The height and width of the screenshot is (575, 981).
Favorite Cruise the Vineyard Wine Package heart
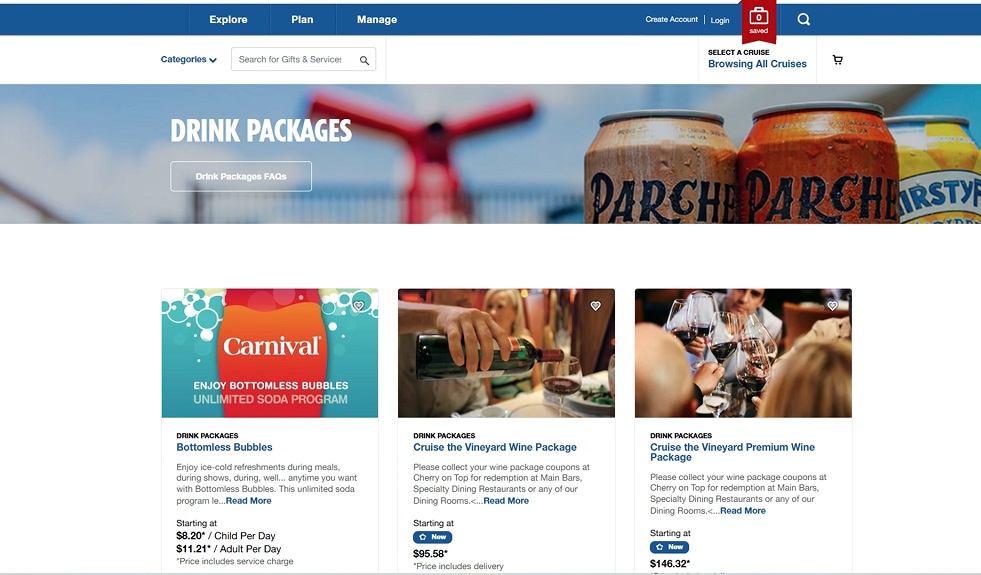595,305
